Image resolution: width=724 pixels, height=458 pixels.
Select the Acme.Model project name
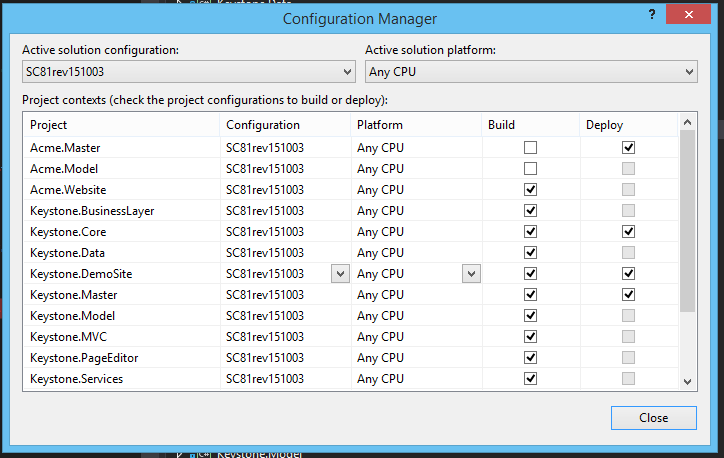[x=64, y=169]
